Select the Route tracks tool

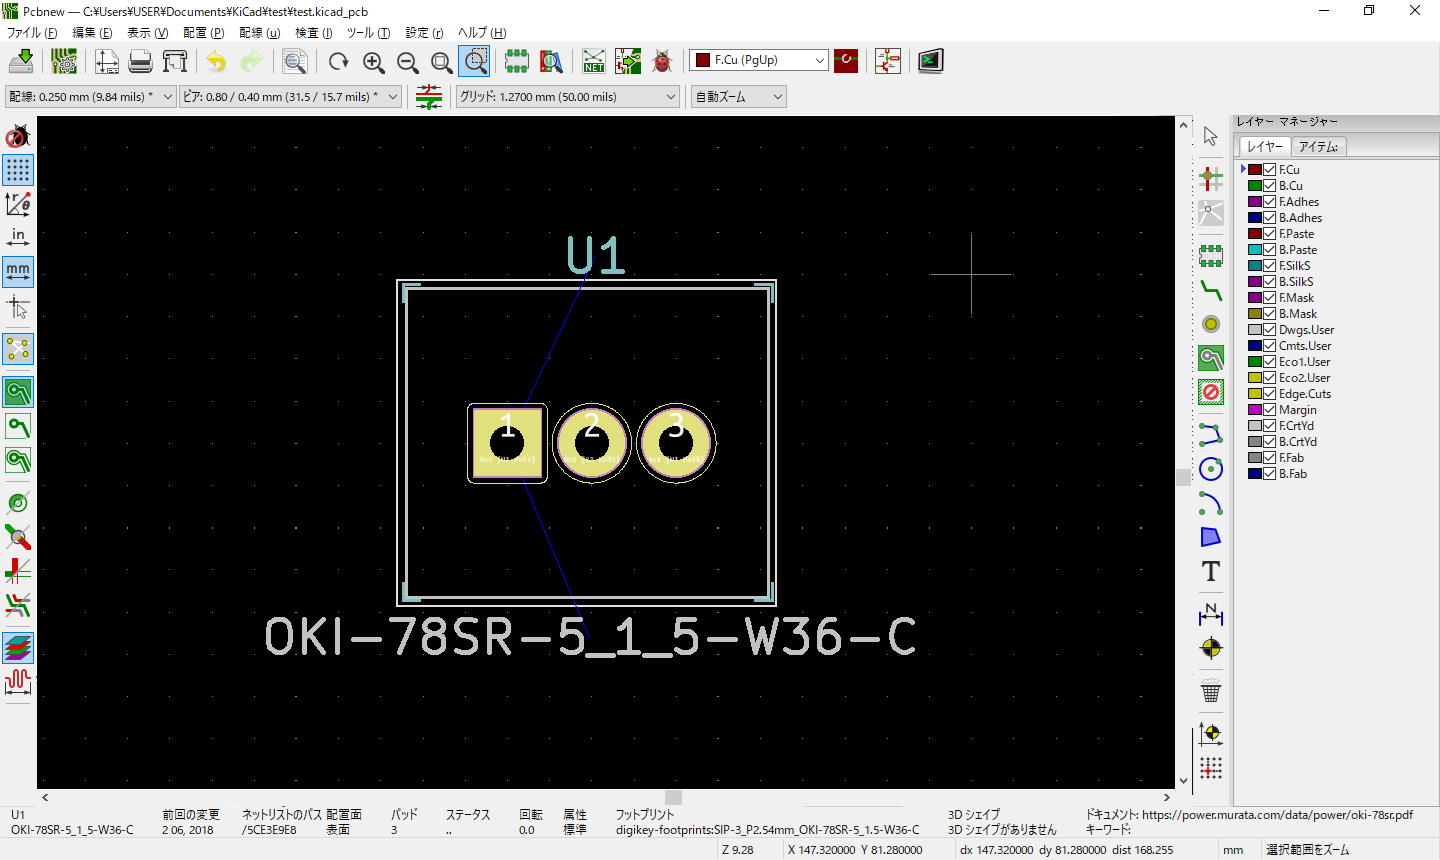click(x=1211, y=290)
